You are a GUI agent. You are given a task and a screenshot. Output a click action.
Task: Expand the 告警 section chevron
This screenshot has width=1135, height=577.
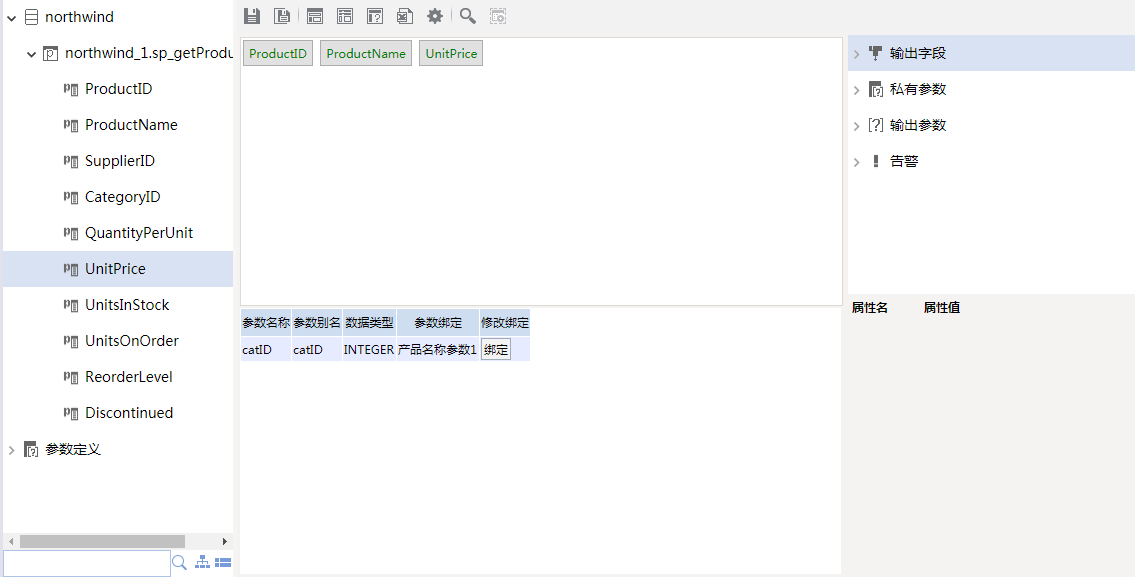tap(856, 162)
